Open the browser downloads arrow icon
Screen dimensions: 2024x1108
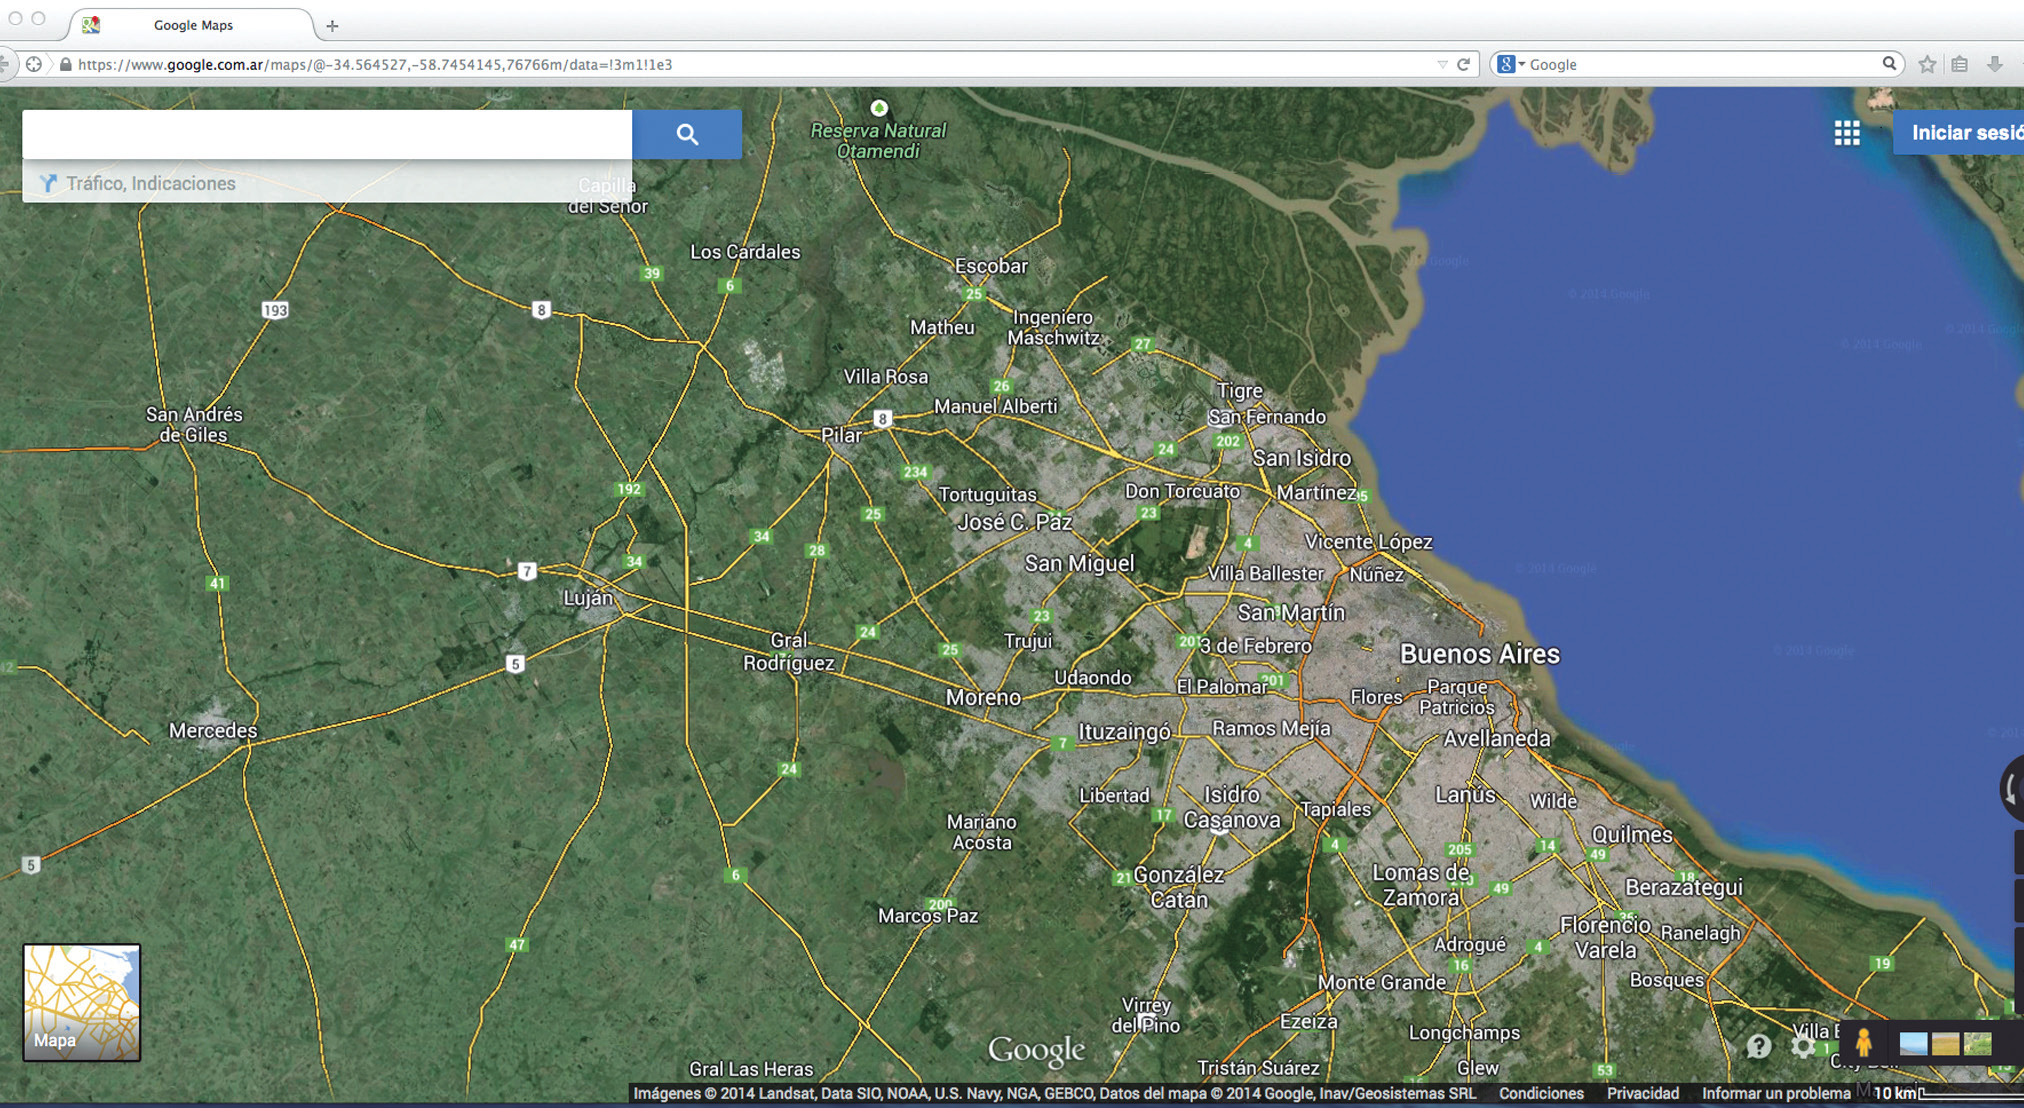click(1994, 64)
